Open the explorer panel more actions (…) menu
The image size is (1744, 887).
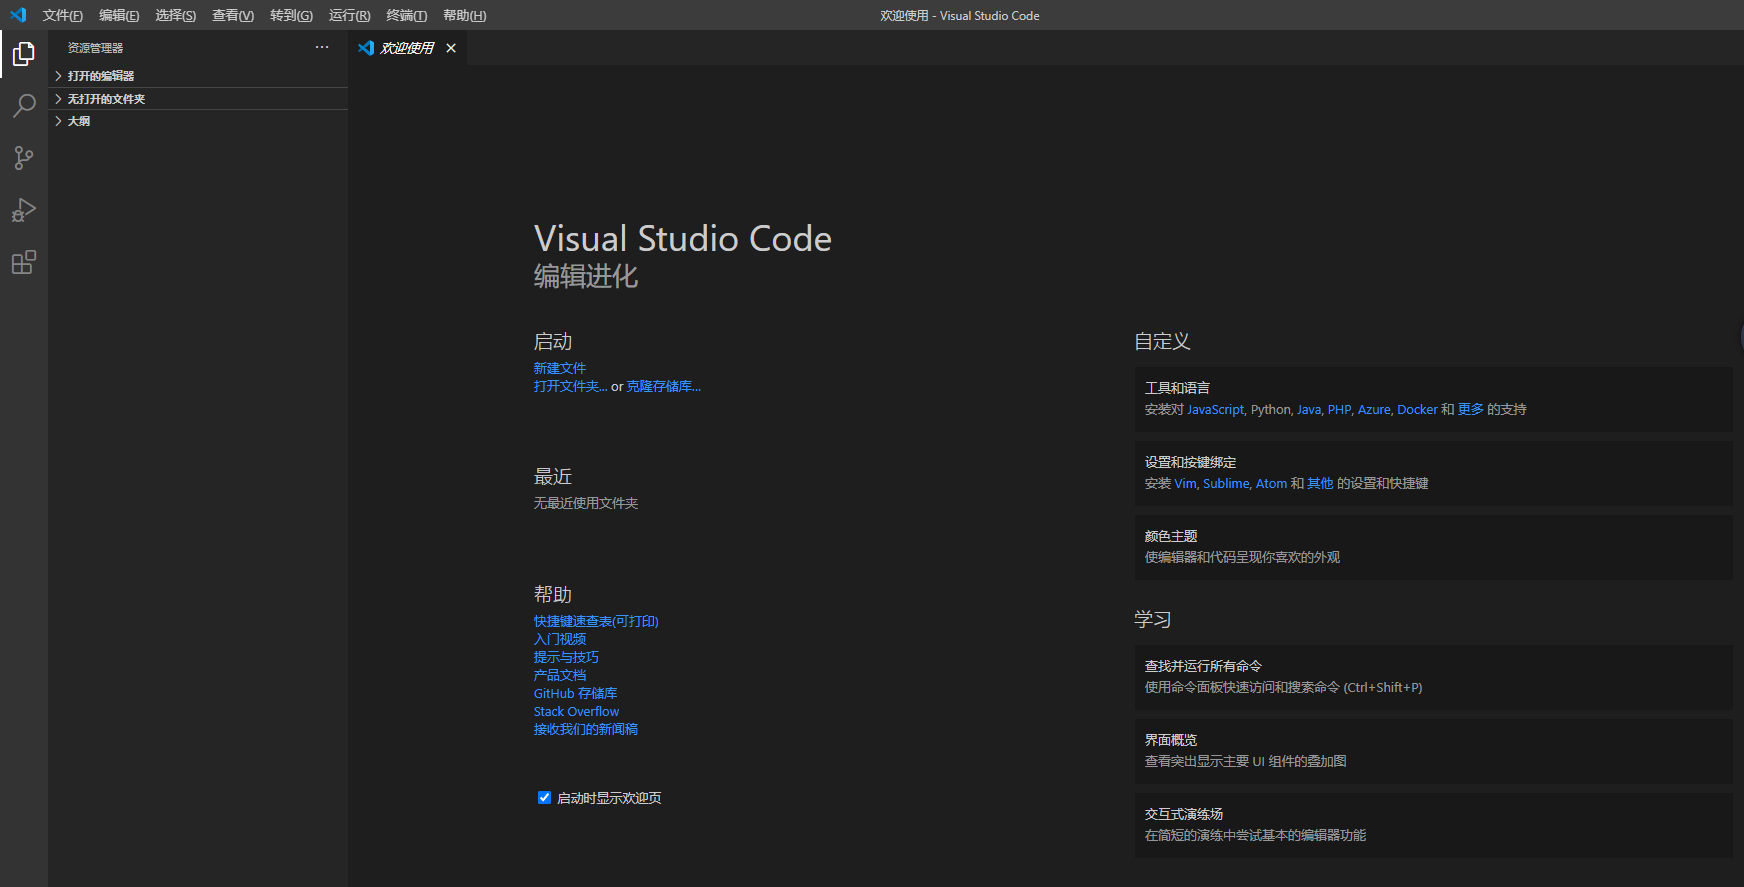click(x=322, y=47)
